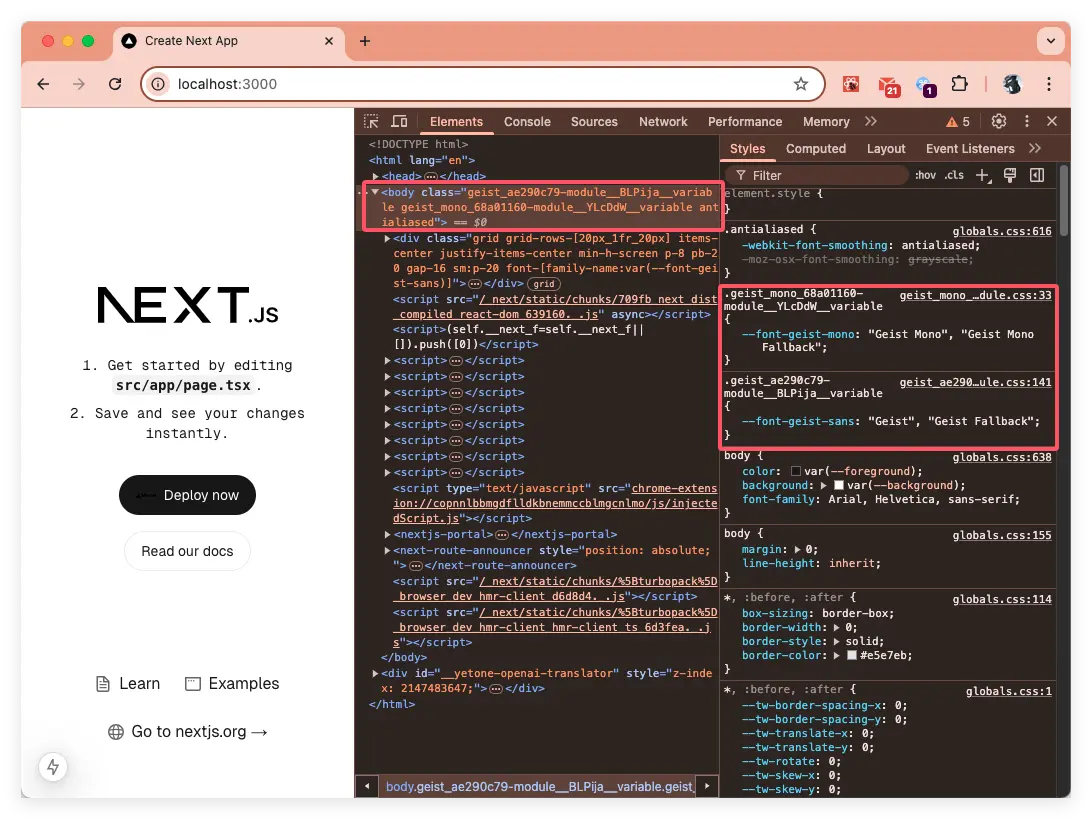1092x819 pixels.
Task: Click the --background color swatch
Action: [839, 485]
